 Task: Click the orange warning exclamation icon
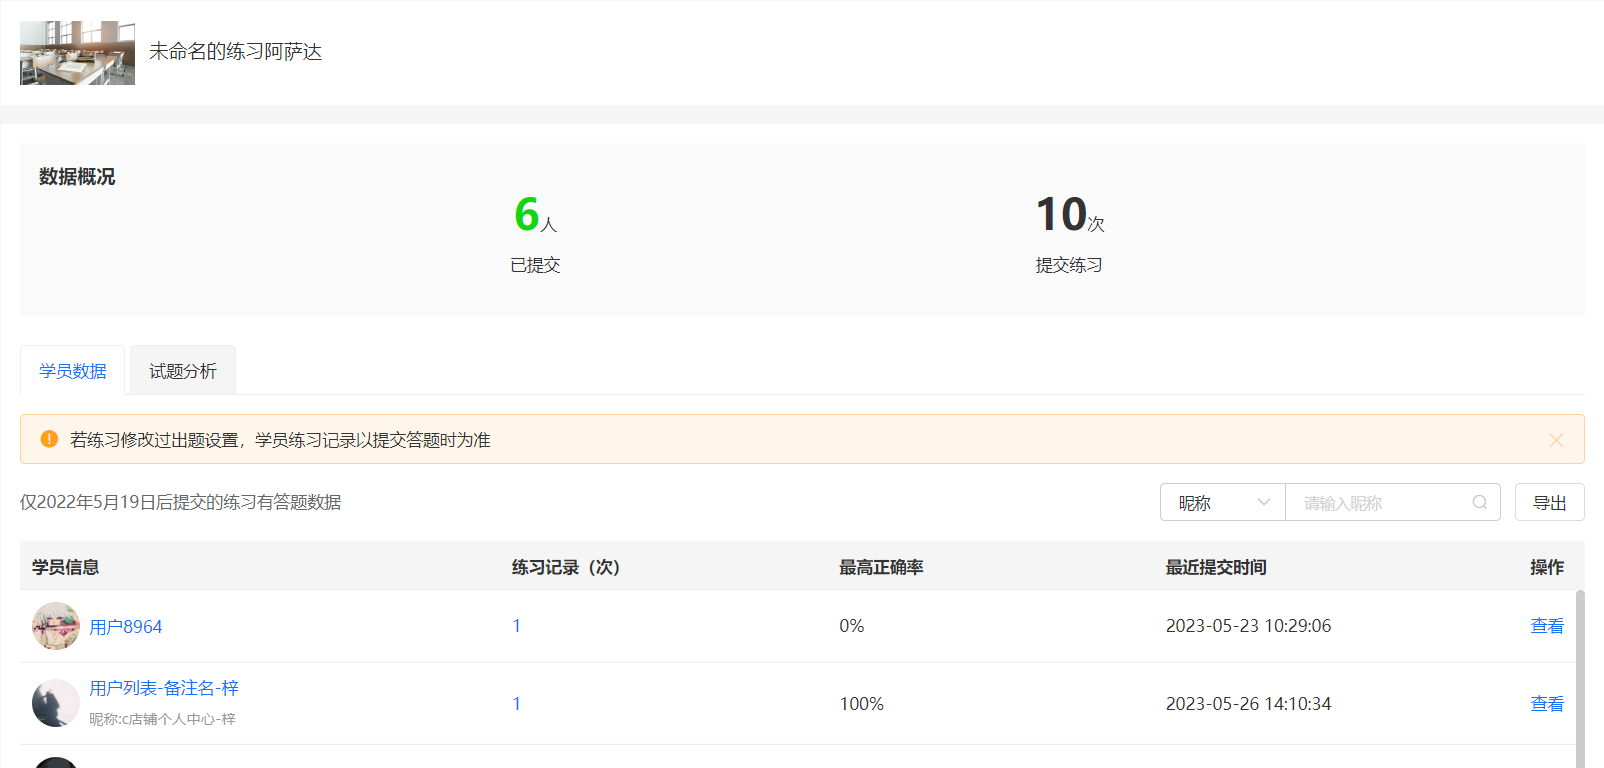click(x=49, y=439)
